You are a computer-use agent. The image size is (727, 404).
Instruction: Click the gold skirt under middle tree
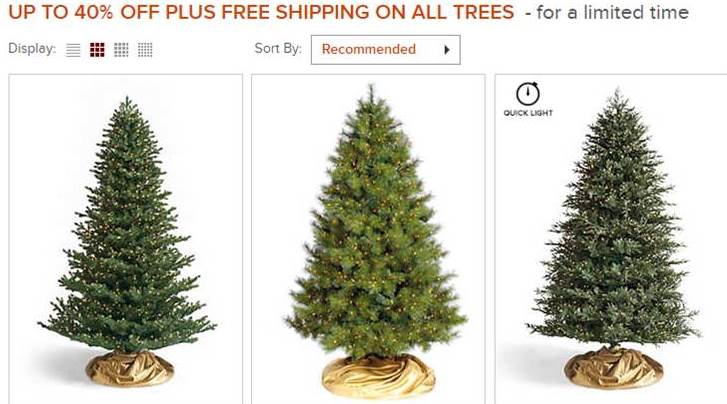pyautogui.click(x=378, y=376)
